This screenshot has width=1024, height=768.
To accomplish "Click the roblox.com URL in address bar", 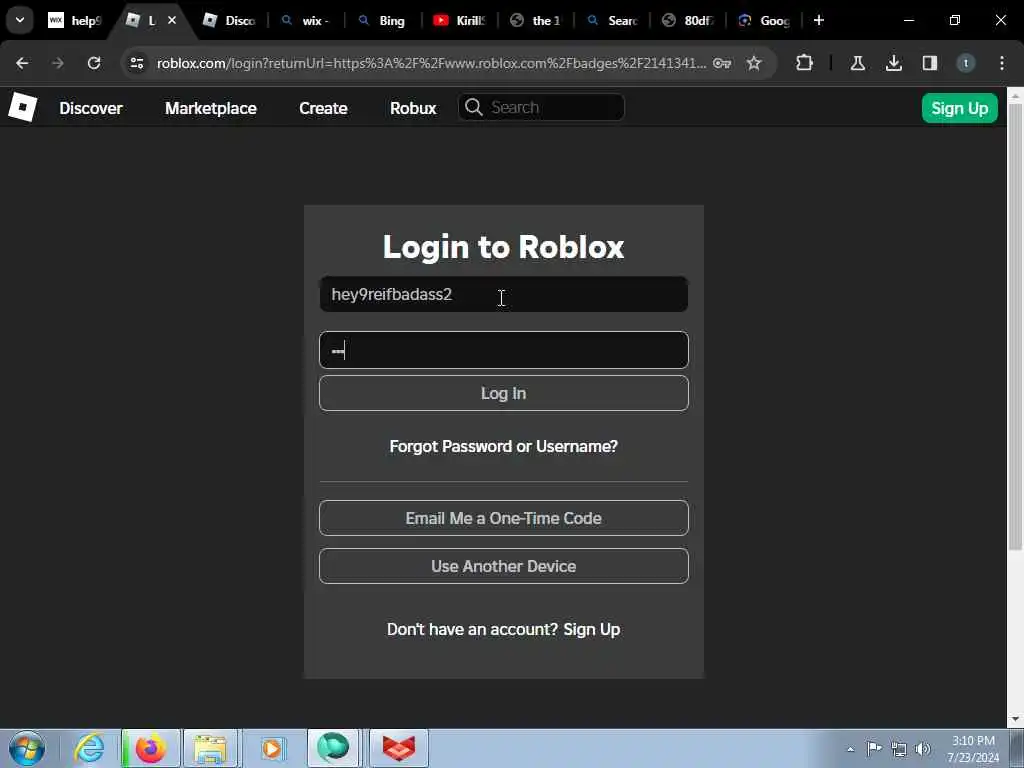I will (431, 63).
